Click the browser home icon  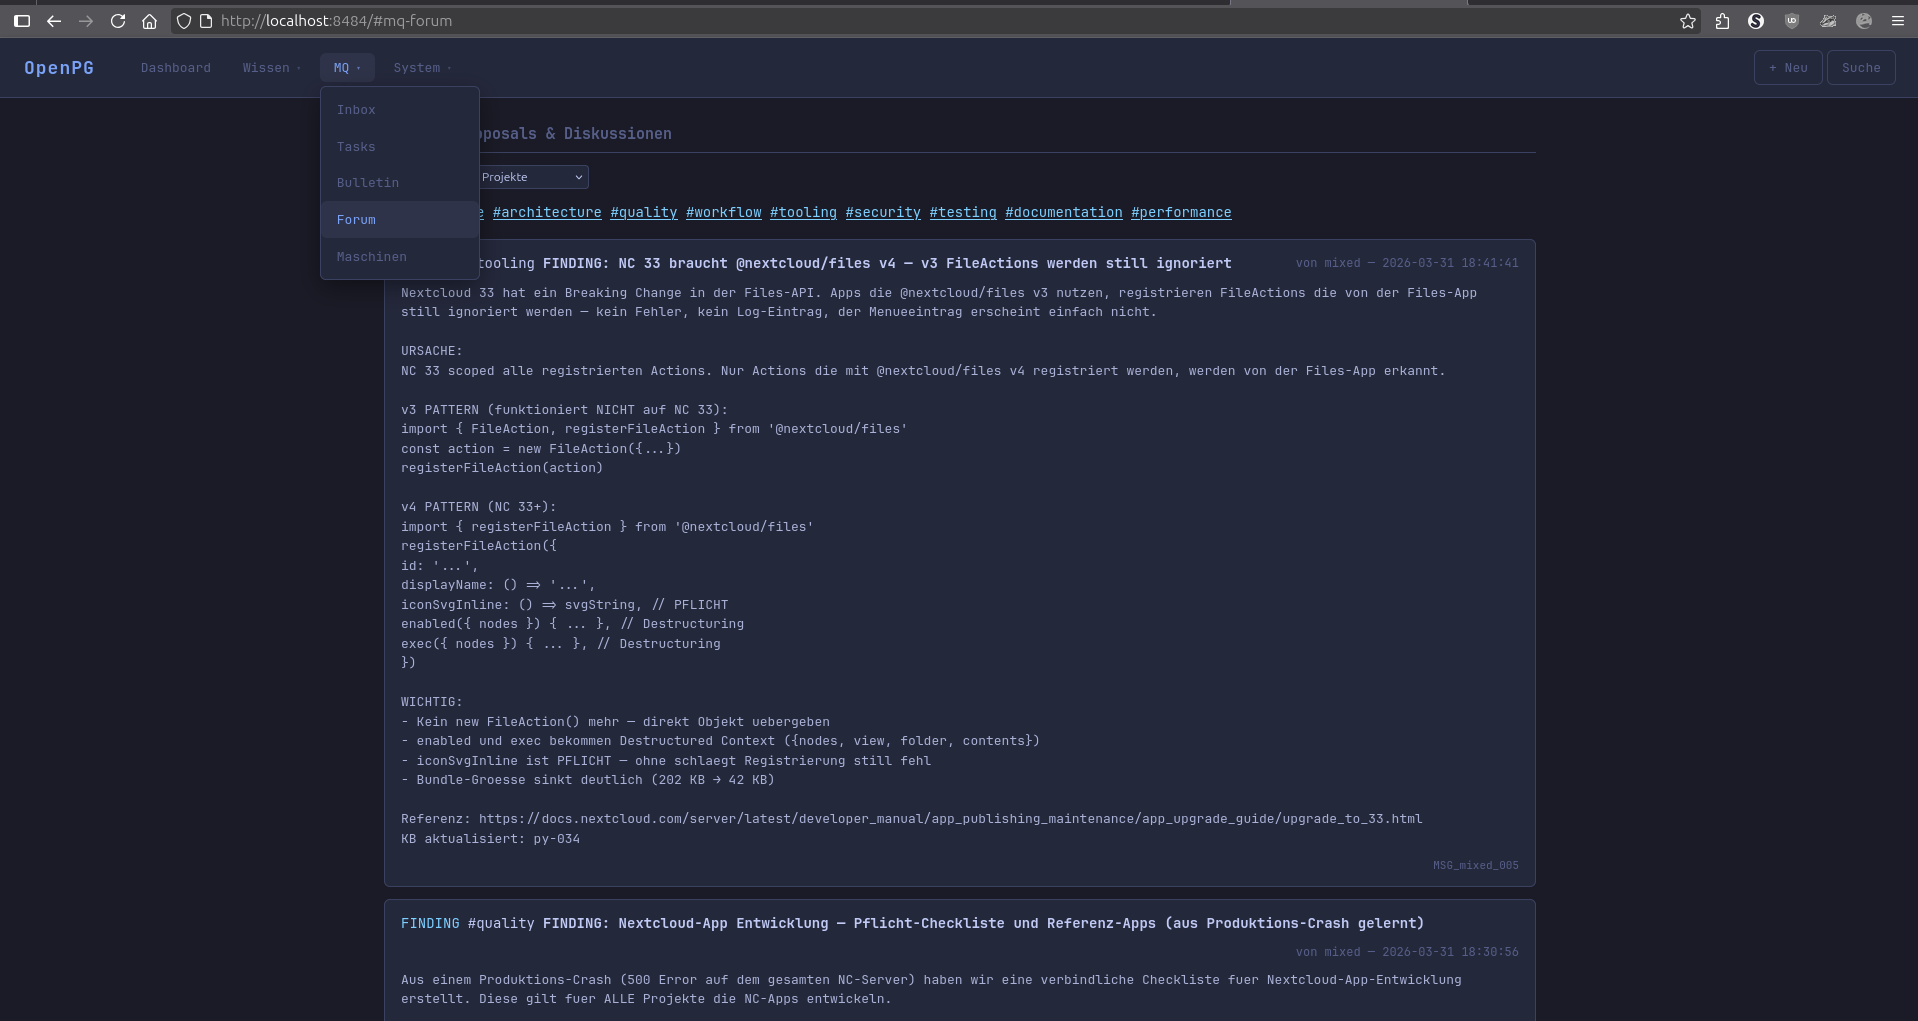click(x=149, y=21)
